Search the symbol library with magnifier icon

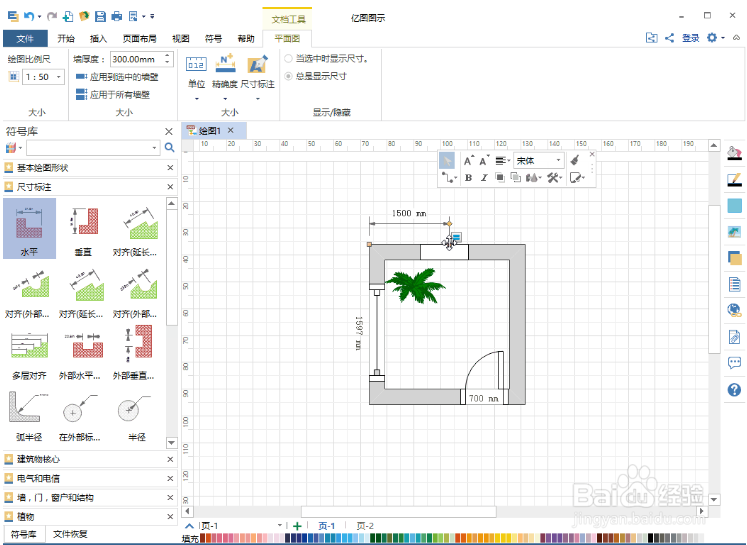click(169, 148)
